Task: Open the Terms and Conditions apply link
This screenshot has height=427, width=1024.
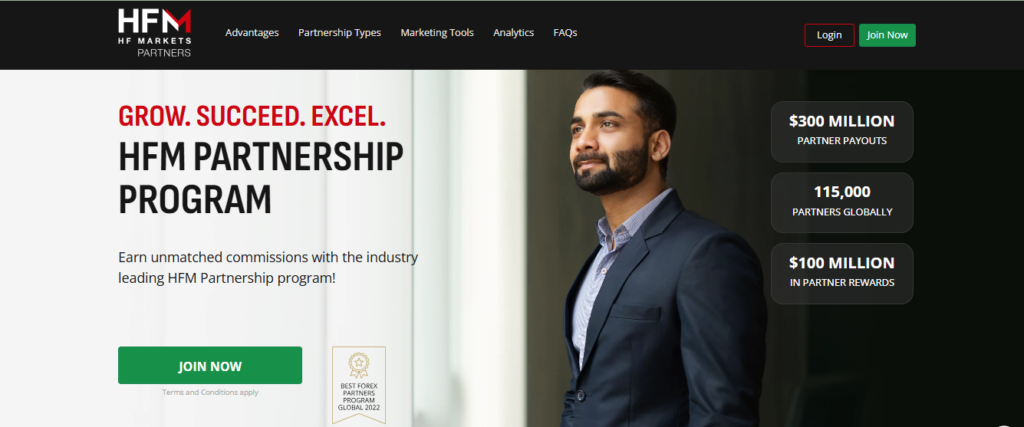Action: (210, 392)
